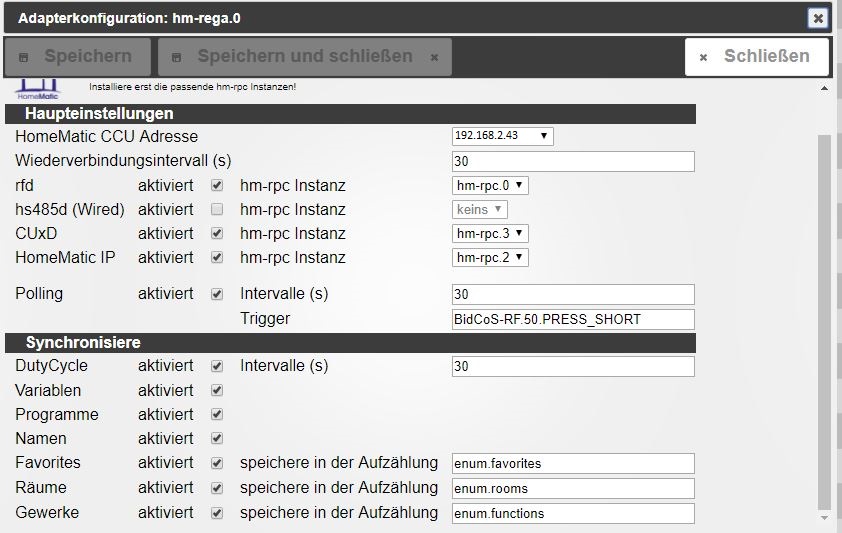This screenshot has height=533, width=842.
Task: Toggle HomeMatic IP aktiviert checkbox
Action: click(x=217, y=258)
